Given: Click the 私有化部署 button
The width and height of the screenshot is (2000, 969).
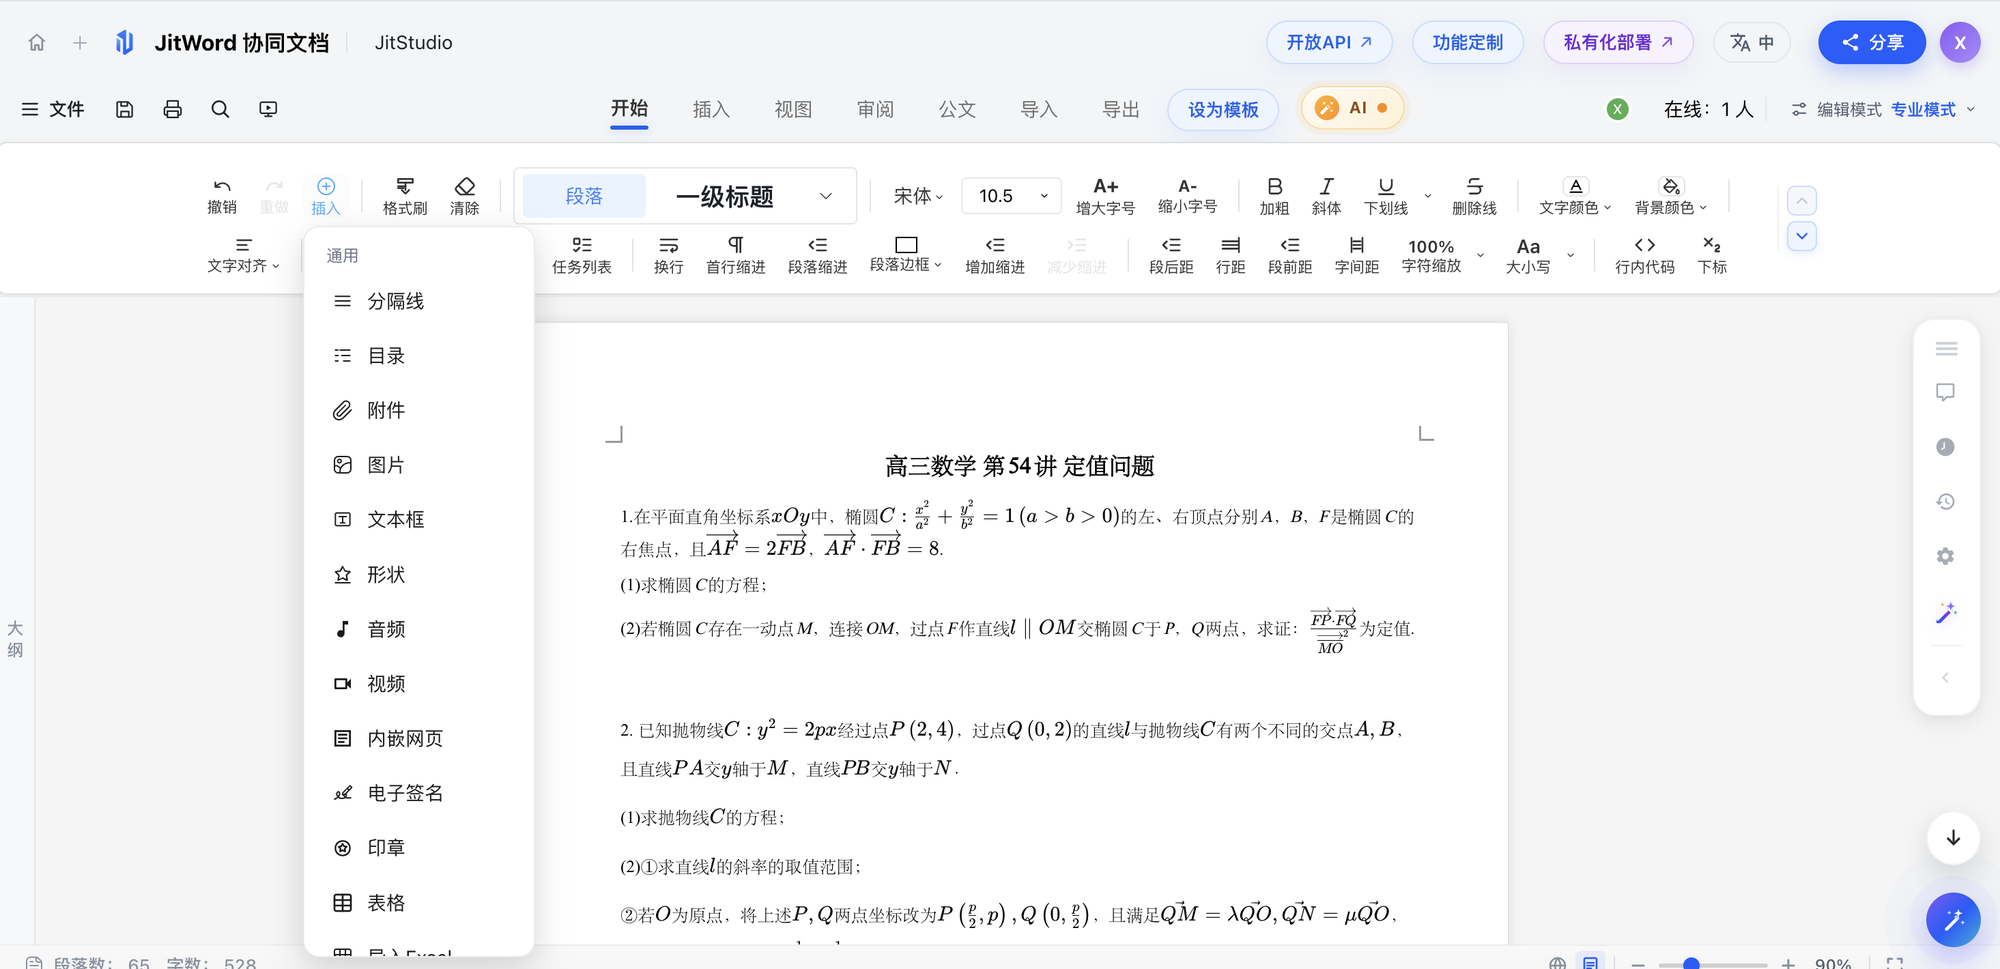Looking at the screenshot, I should point(1618,42).
